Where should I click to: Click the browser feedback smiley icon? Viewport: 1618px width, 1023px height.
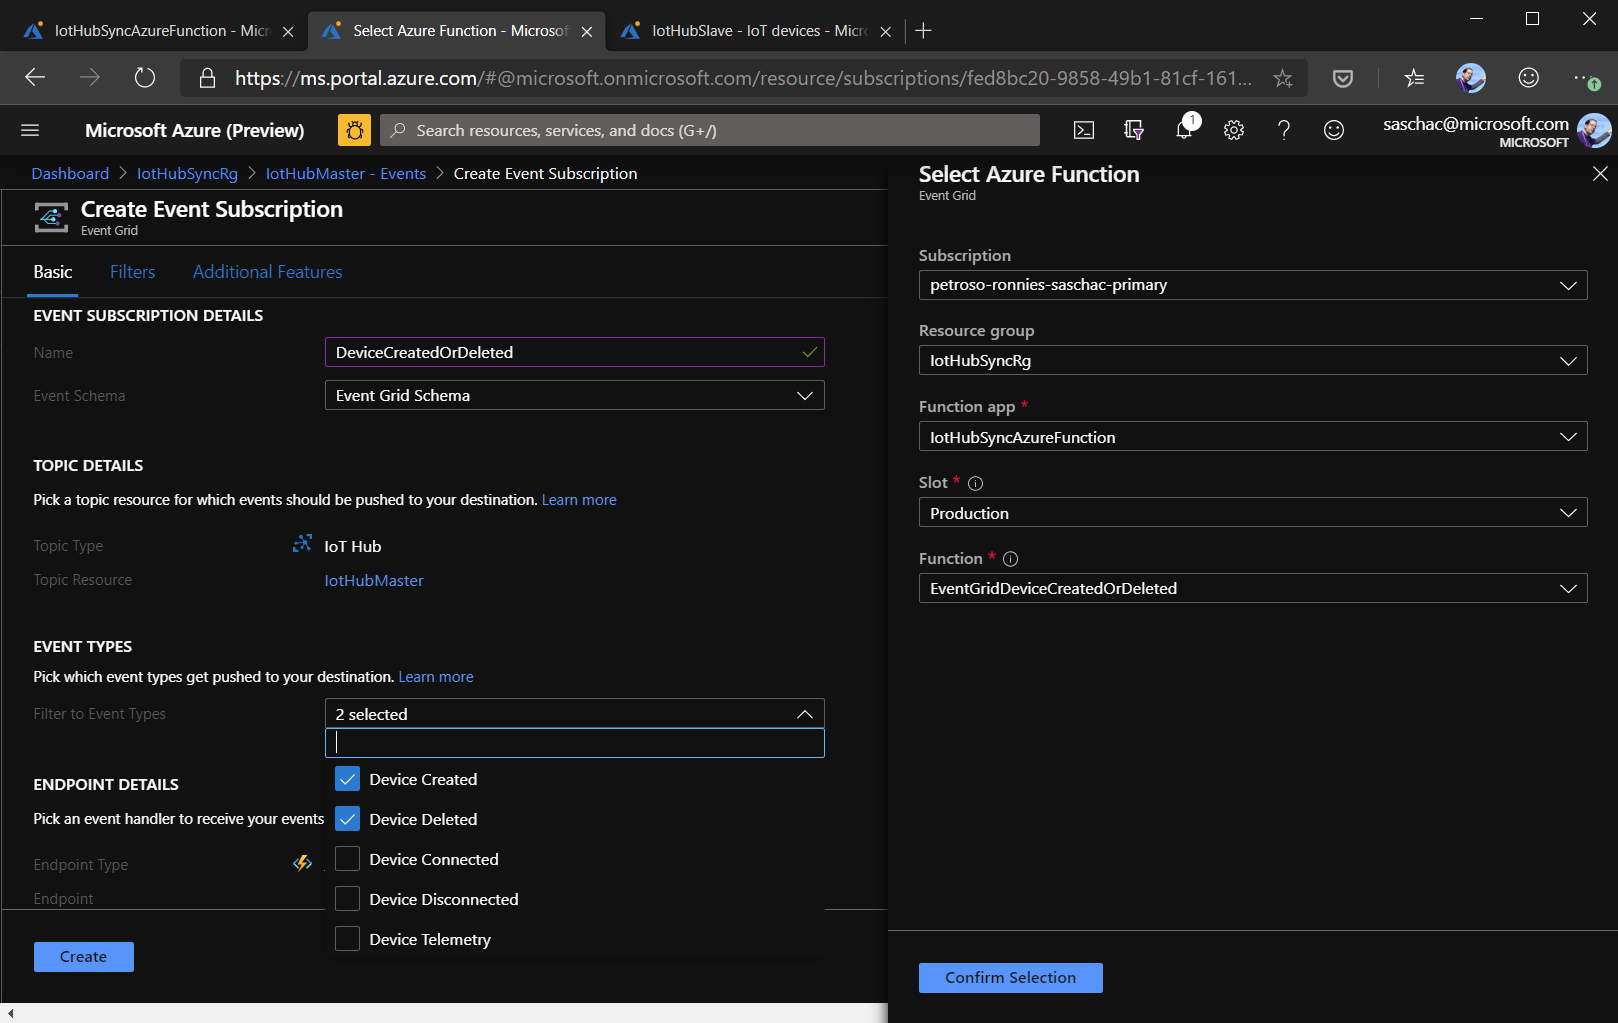tap(1529, 77)
